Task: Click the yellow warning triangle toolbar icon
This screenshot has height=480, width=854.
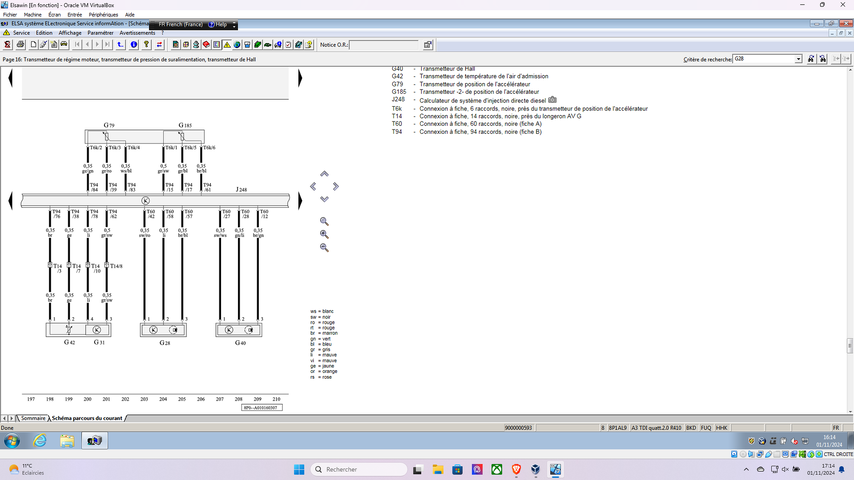Action: pyautogui.click(x=227, y=45)
